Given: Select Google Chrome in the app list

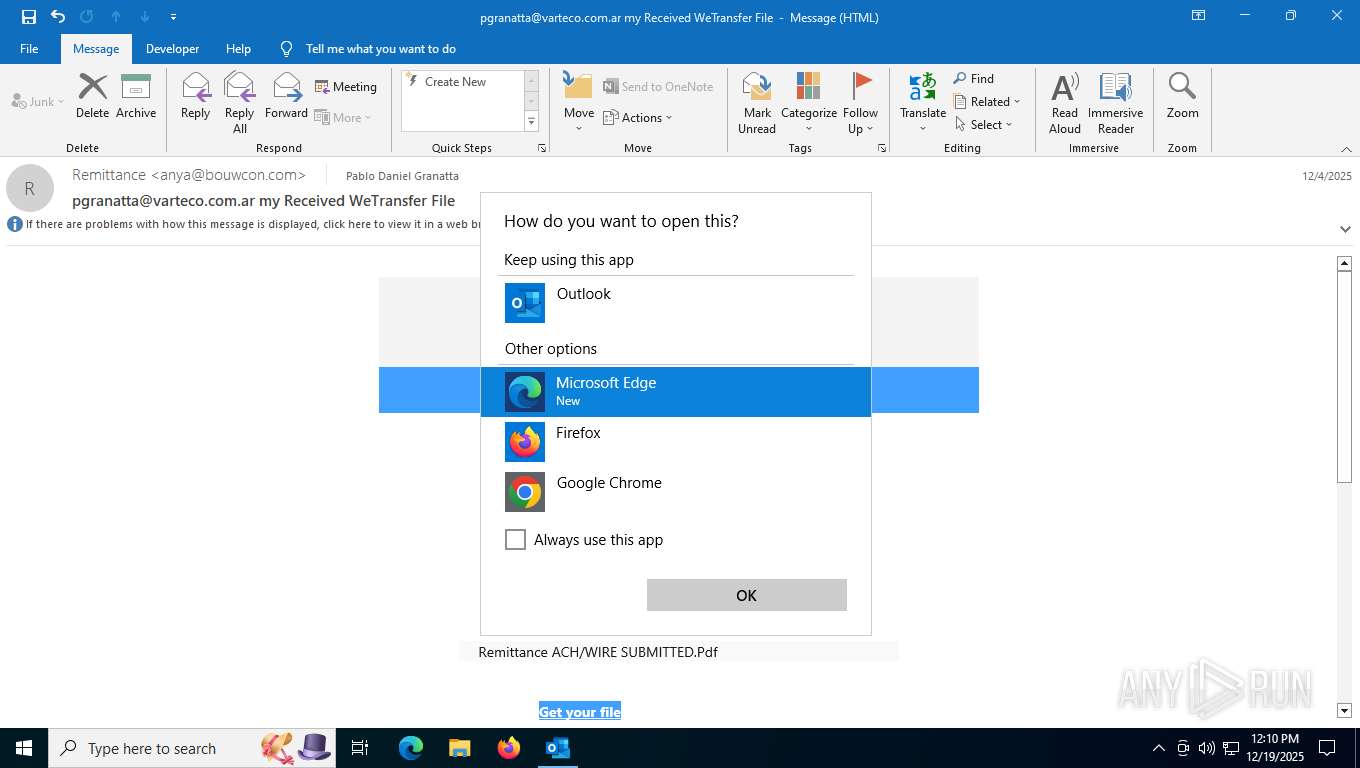Looking at the screenshot, I should [676, 491].
